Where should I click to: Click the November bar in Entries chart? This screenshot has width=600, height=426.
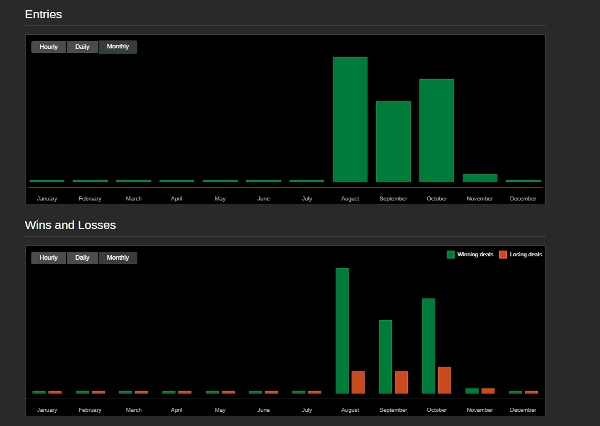pos(480,178)
